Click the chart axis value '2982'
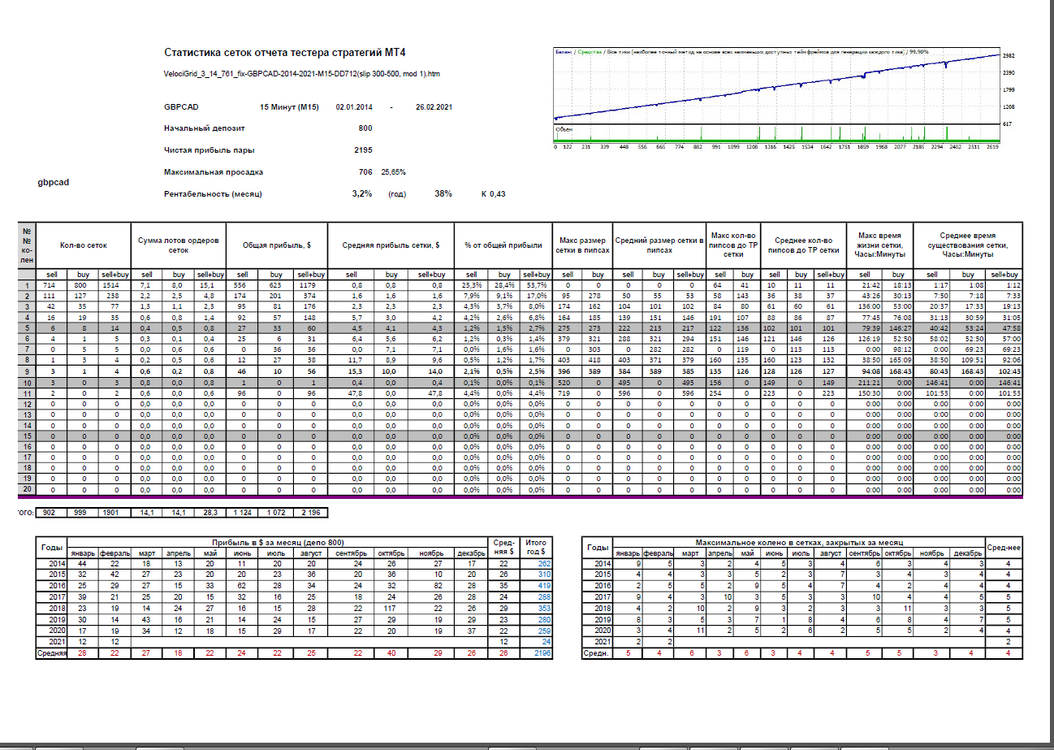 pos(1009,56)
